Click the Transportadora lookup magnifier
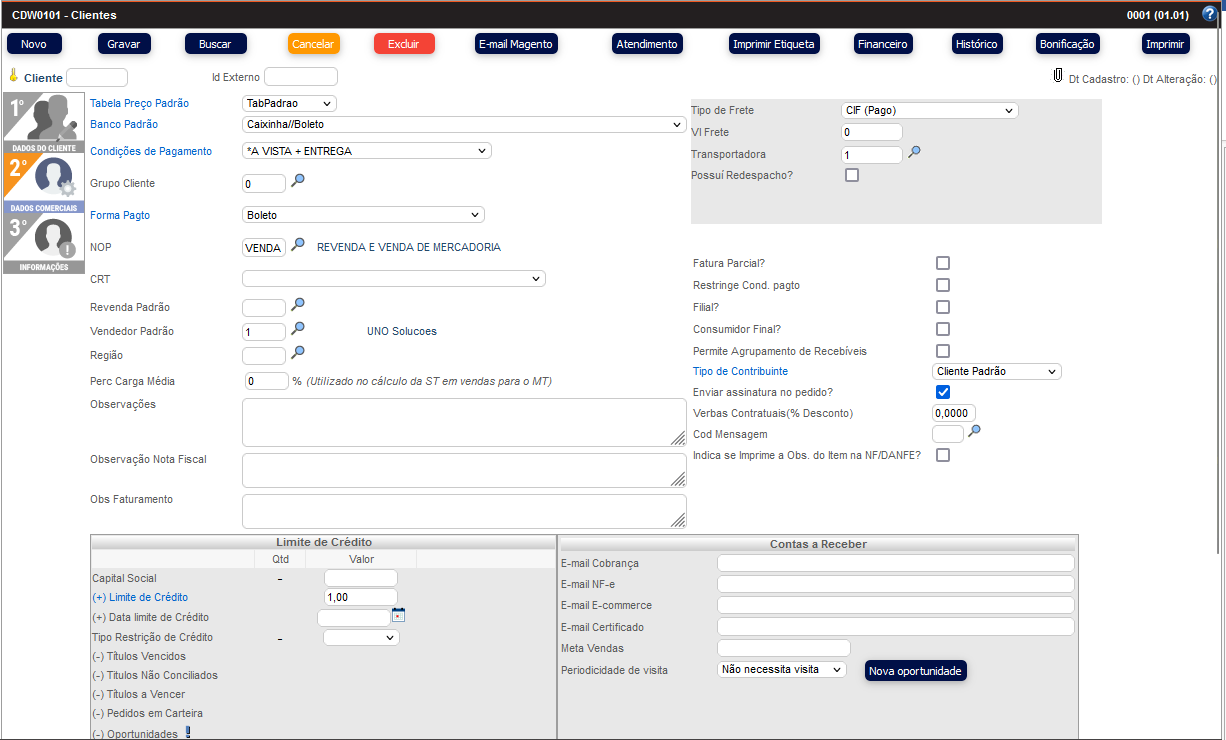Screen dimensions: 1226x740 coord(914,153)
